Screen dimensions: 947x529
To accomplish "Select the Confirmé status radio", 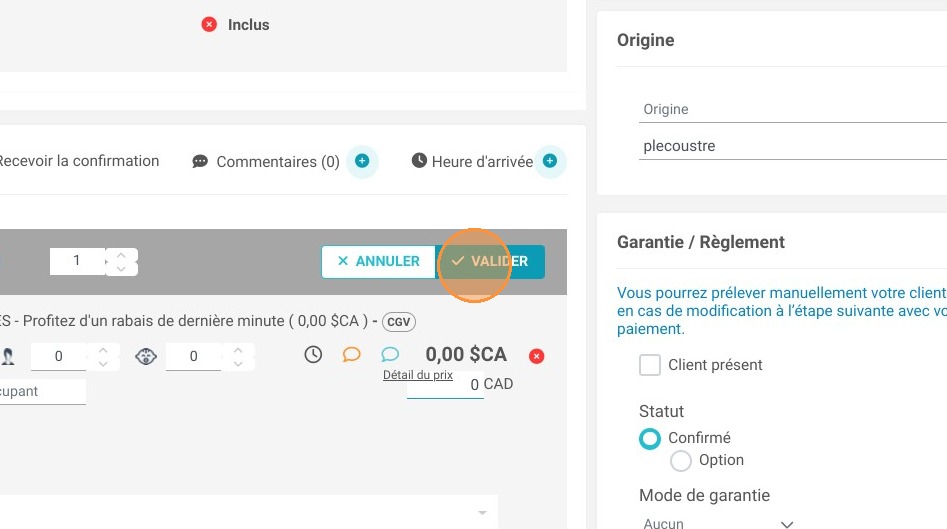I will (x=650, y=438).
